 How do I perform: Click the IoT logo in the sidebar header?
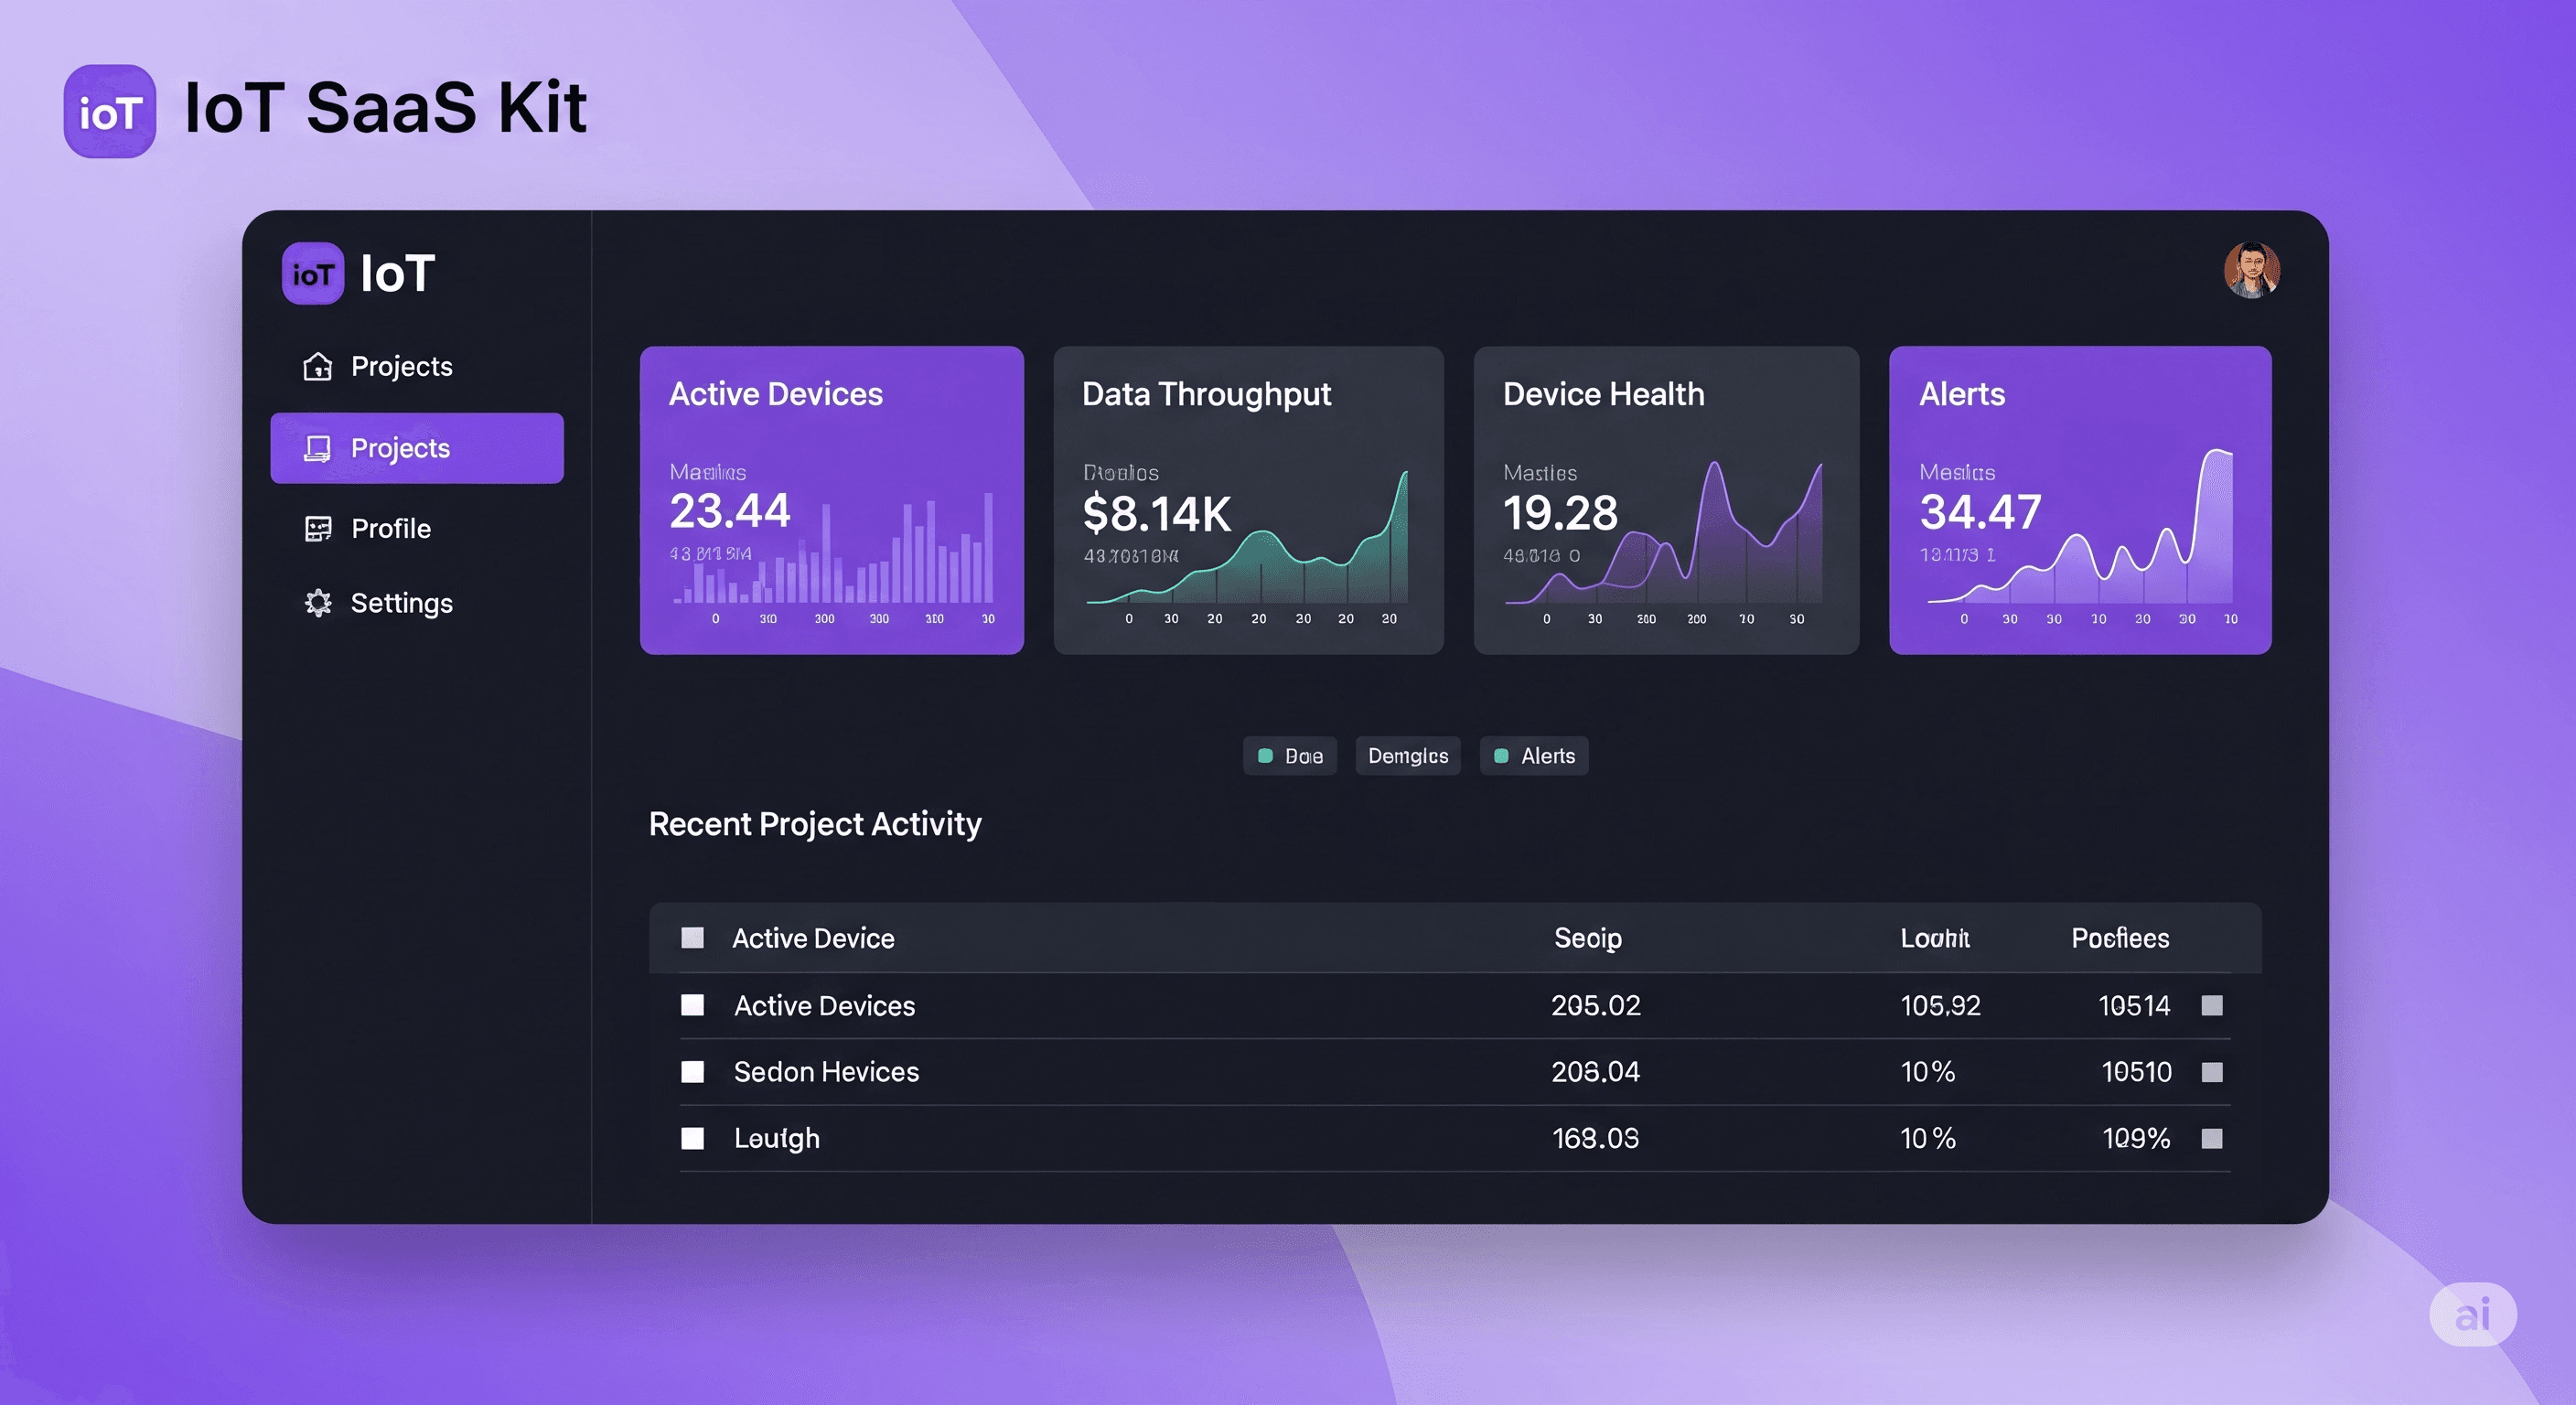(313, 273)
